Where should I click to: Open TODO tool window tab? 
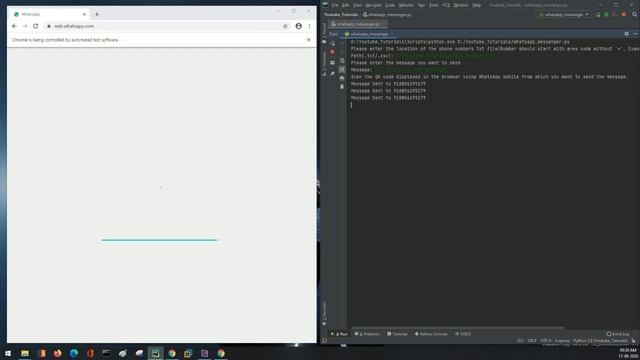463,334
